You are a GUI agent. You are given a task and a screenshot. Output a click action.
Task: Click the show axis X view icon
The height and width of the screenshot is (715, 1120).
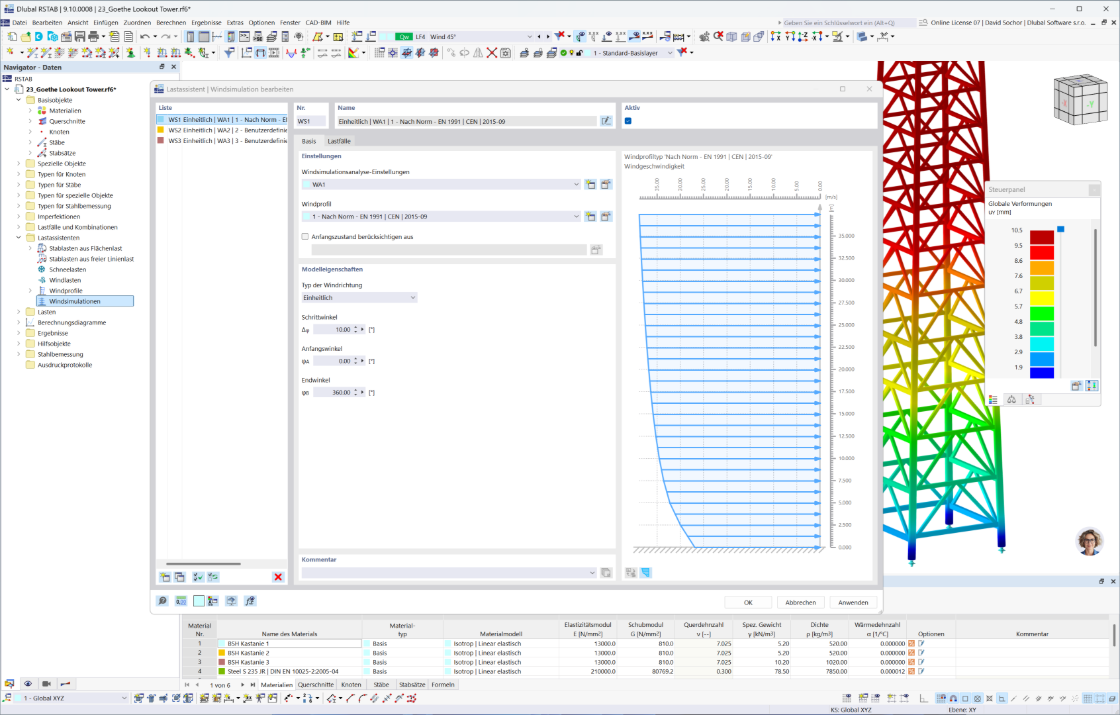[x=776, y=36]
